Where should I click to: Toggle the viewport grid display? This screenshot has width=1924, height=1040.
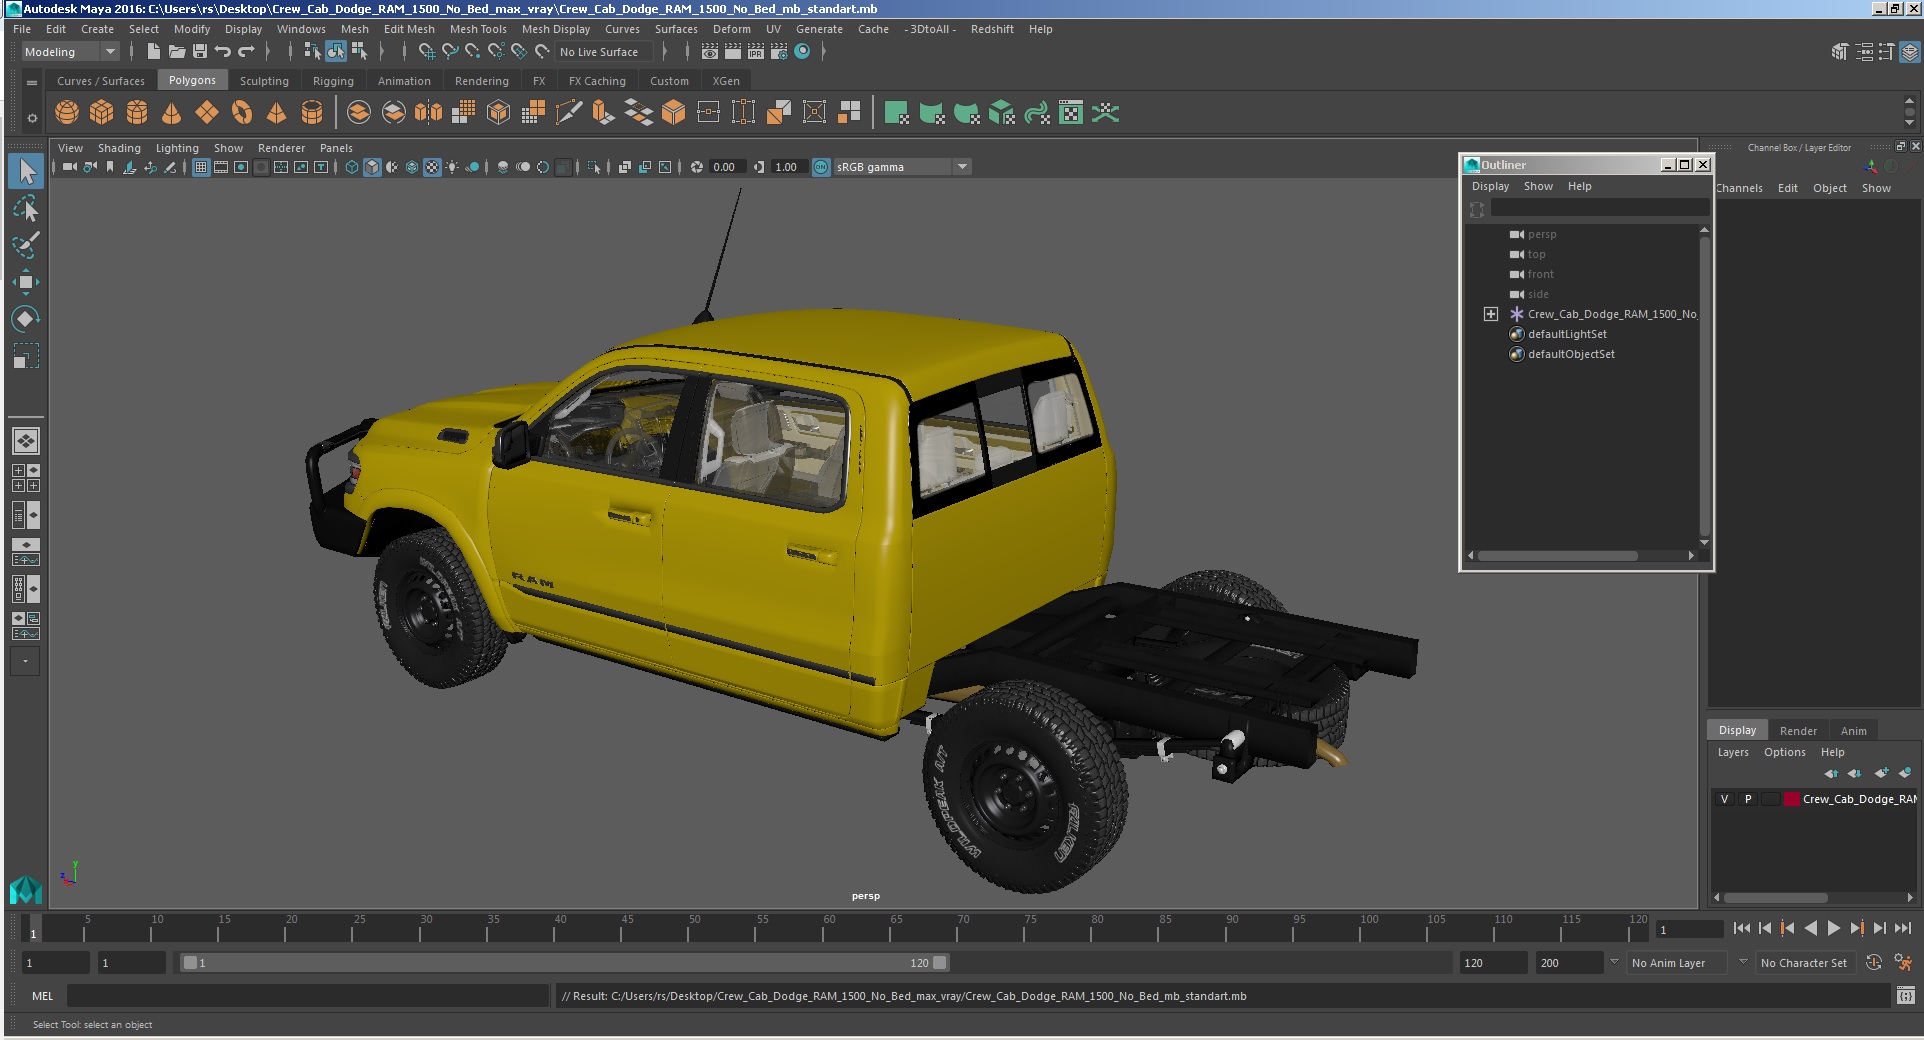[x=201, y=167]
